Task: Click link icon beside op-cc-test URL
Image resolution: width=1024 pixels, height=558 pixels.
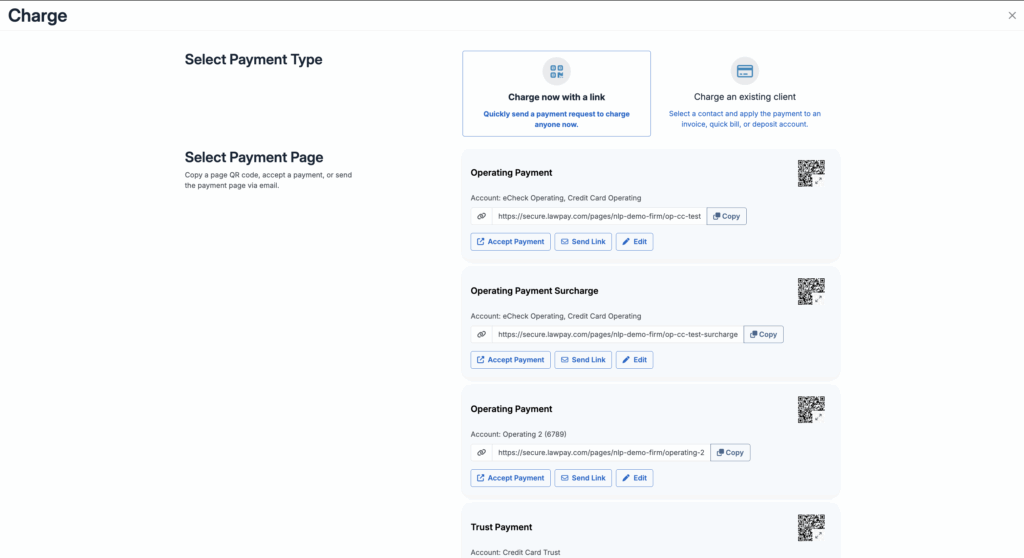Action: (481, 216)
